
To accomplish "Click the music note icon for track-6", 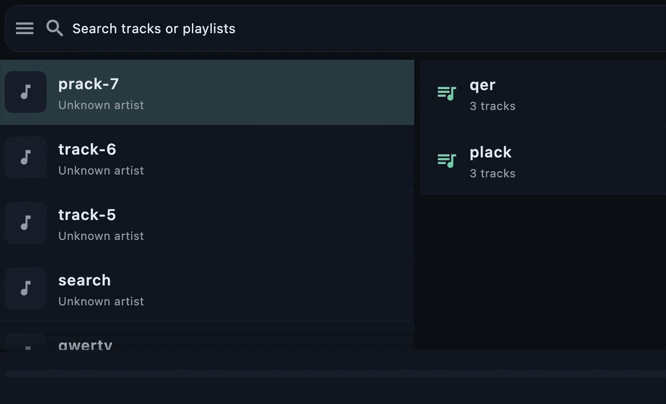I will pyautogui.click(x=26, y=157).
